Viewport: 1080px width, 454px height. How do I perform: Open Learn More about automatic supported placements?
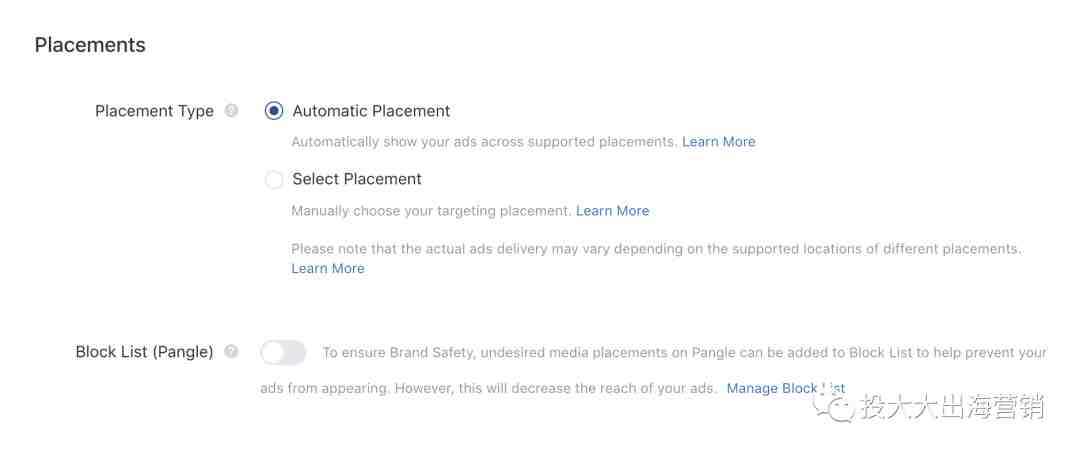click(x=718, y=141)
